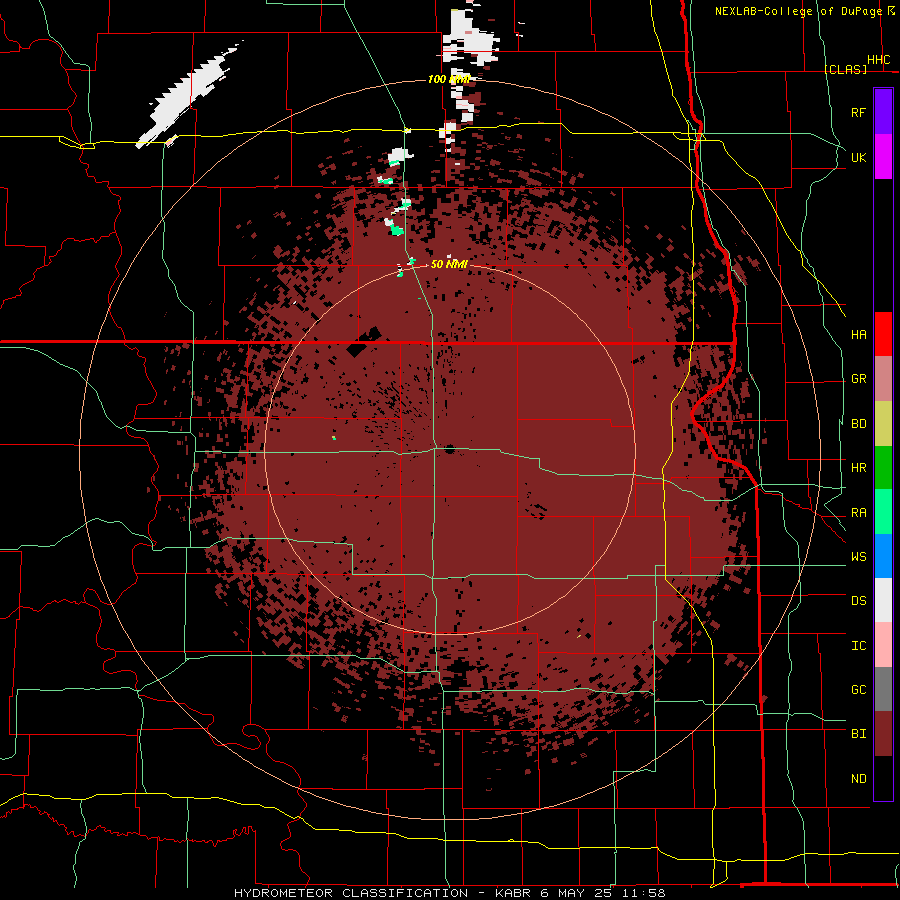
Task: Click the radar site dot at center
Action: [x=449, y=449]
